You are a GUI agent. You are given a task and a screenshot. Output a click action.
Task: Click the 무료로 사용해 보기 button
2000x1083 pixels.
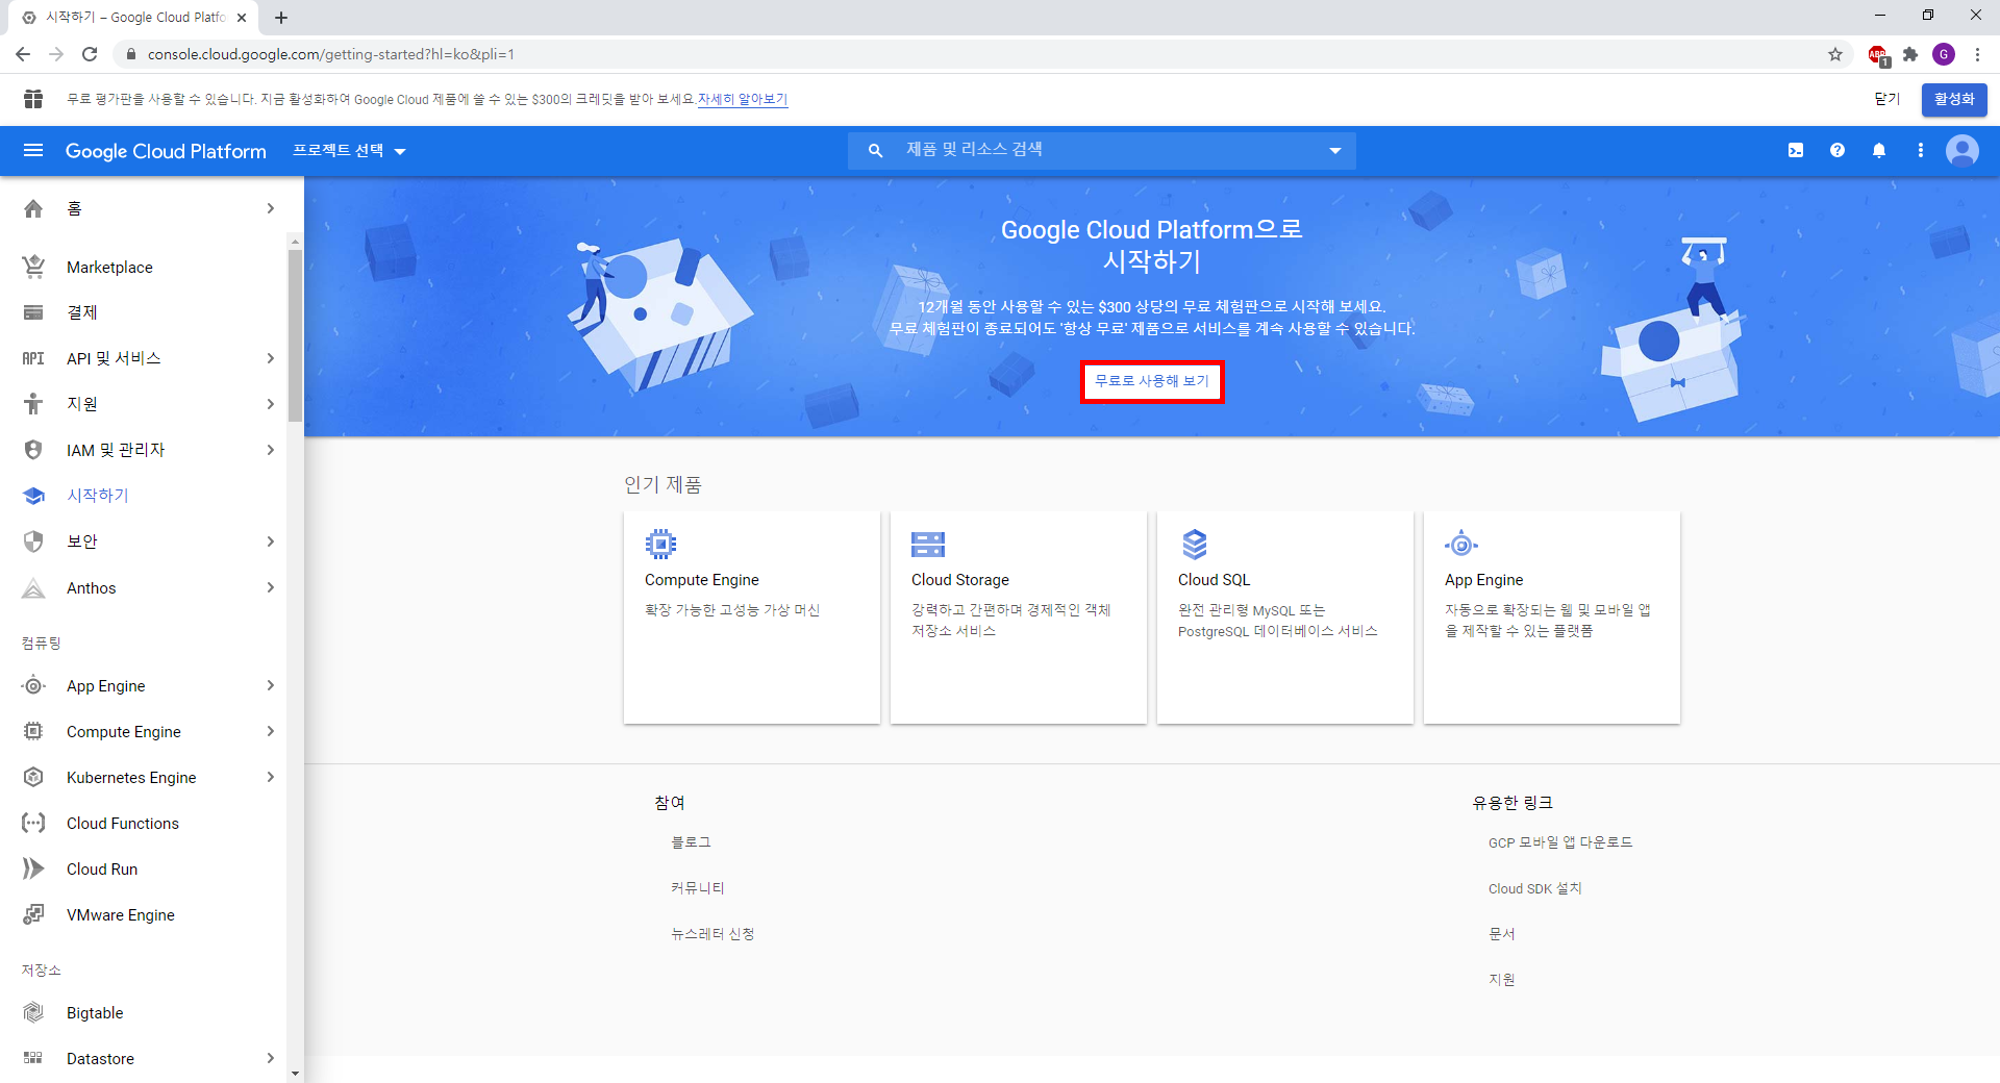click(x=1152, y=381)
